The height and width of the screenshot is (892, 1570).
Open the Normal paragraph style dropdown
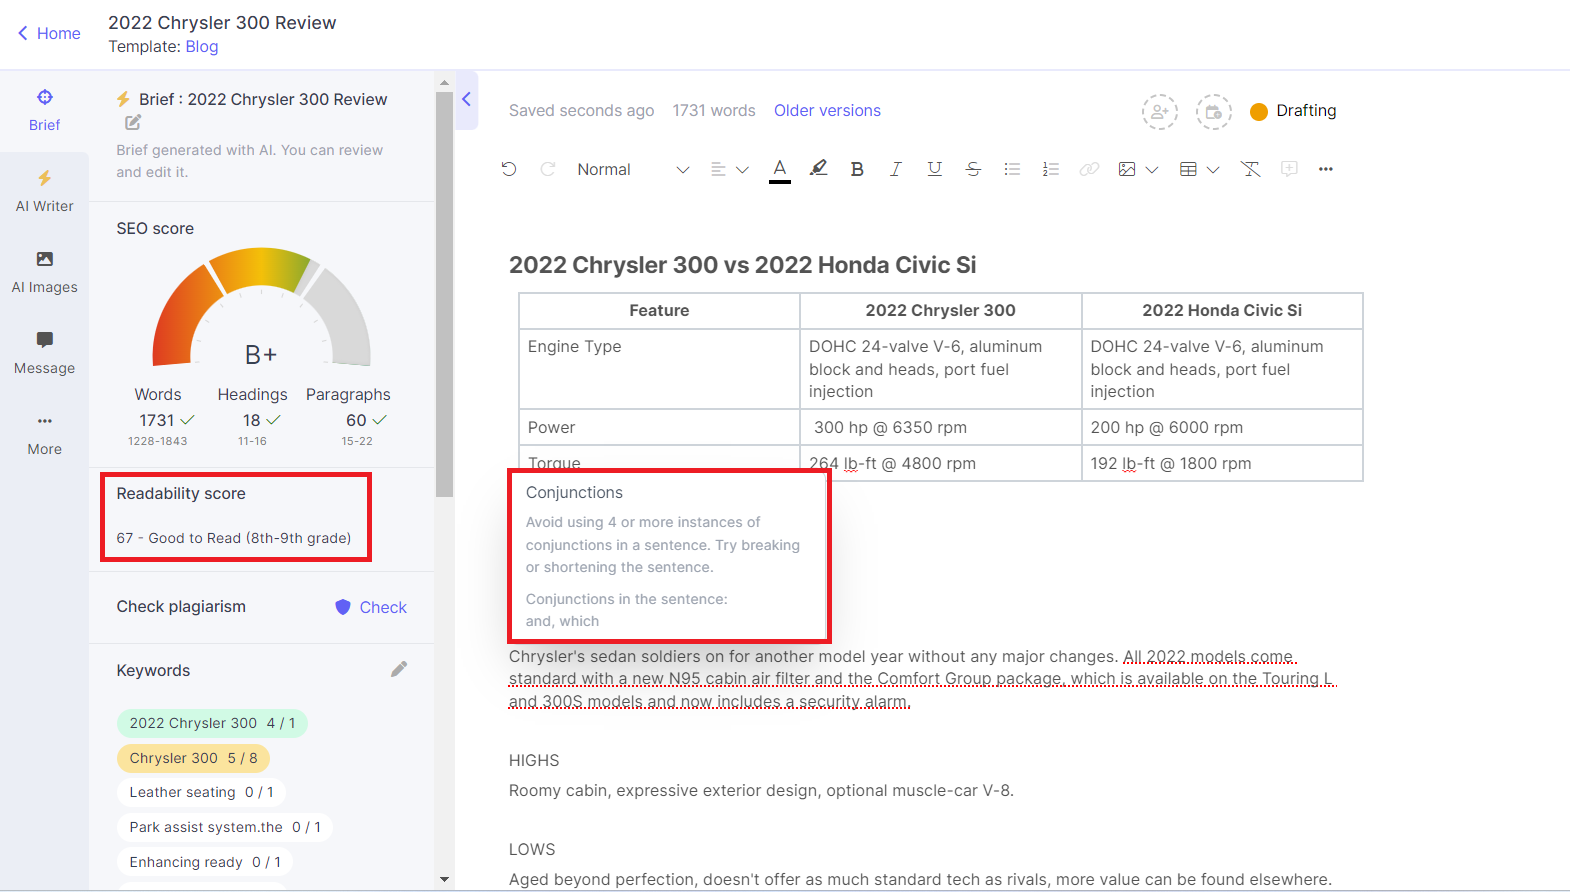633,169
